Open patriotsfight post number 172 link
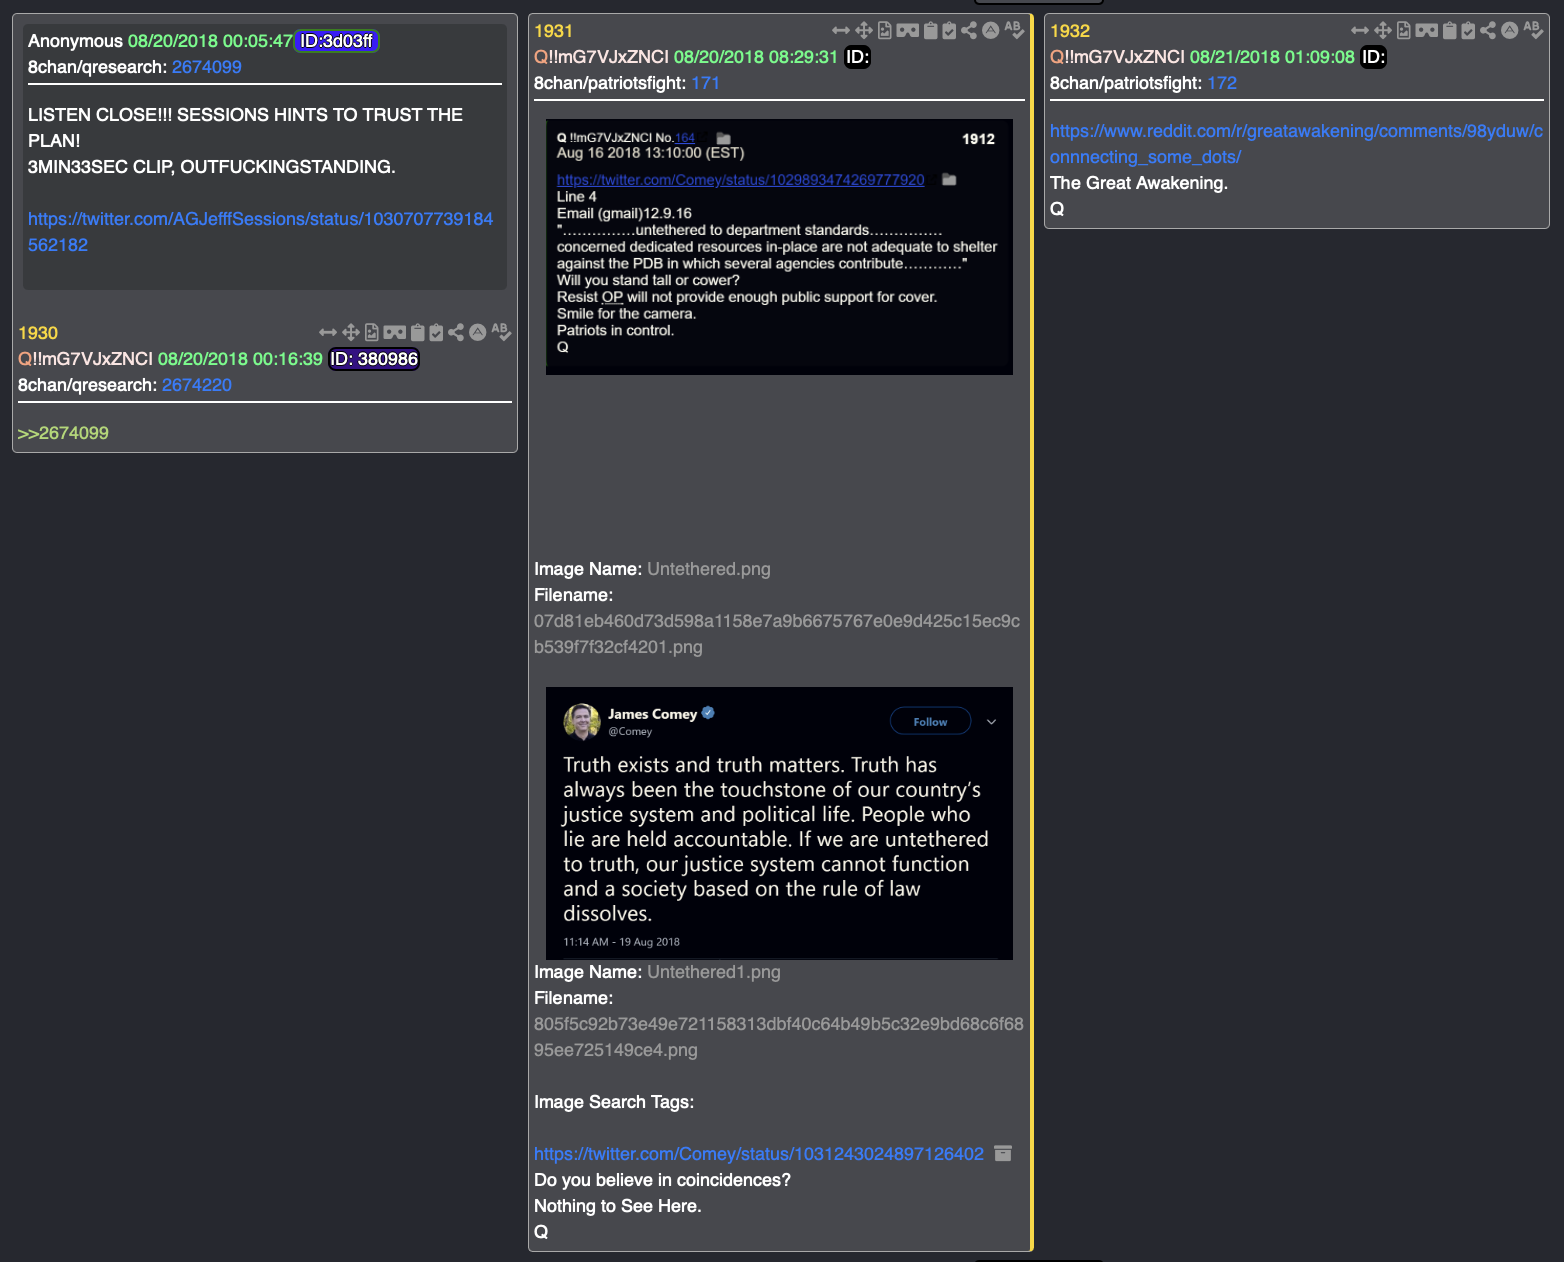Image resolution: width=1564 pixels, height=1262 pixels. coord(1222,83)
